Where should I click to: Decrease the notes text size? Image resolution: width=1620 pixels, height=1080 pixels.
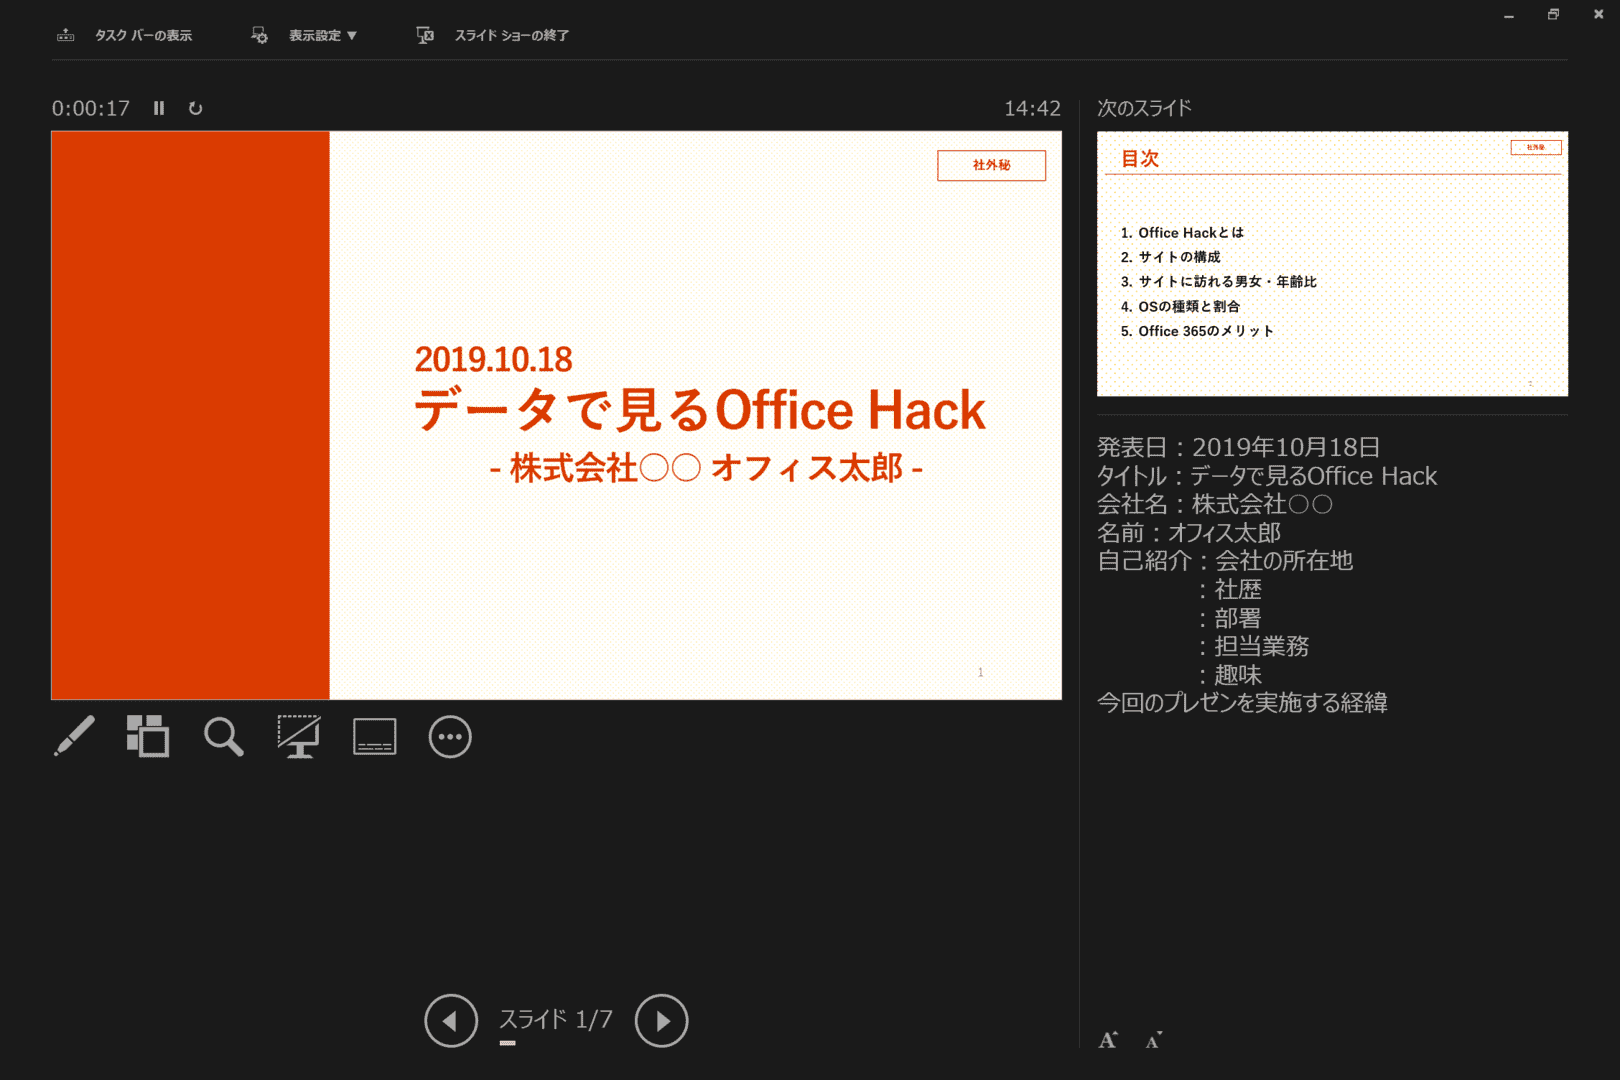[x=1153, y=1040]
